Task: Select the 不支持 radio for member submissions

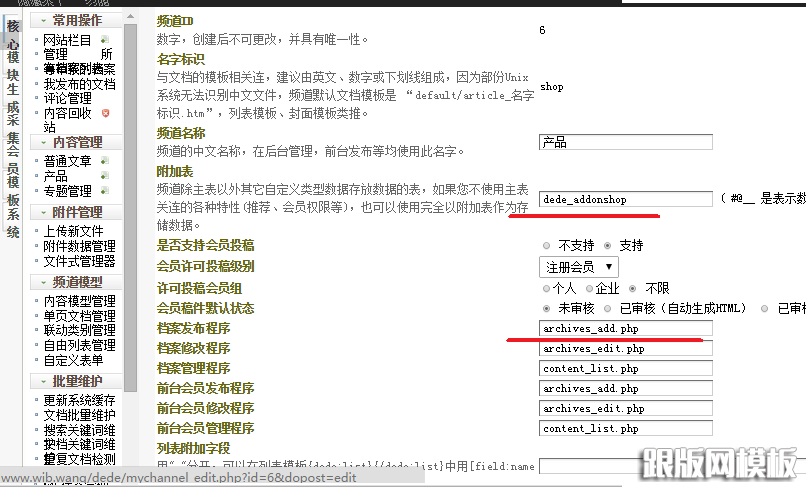Action: [x=545, y=245]
